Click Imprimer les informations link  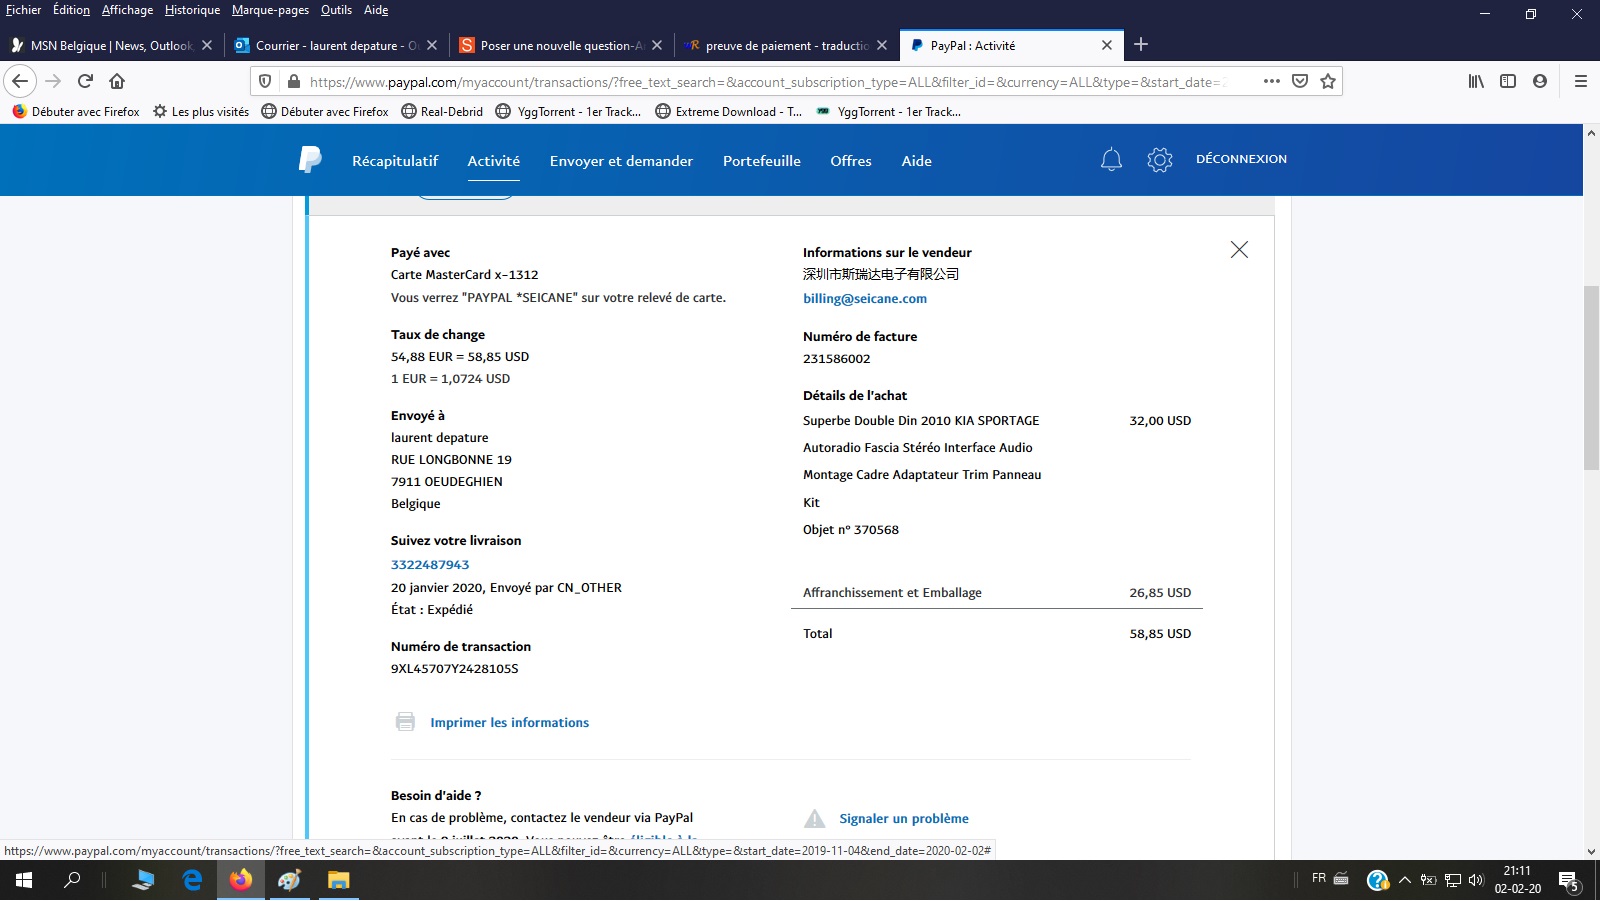[x=510, y=722]
